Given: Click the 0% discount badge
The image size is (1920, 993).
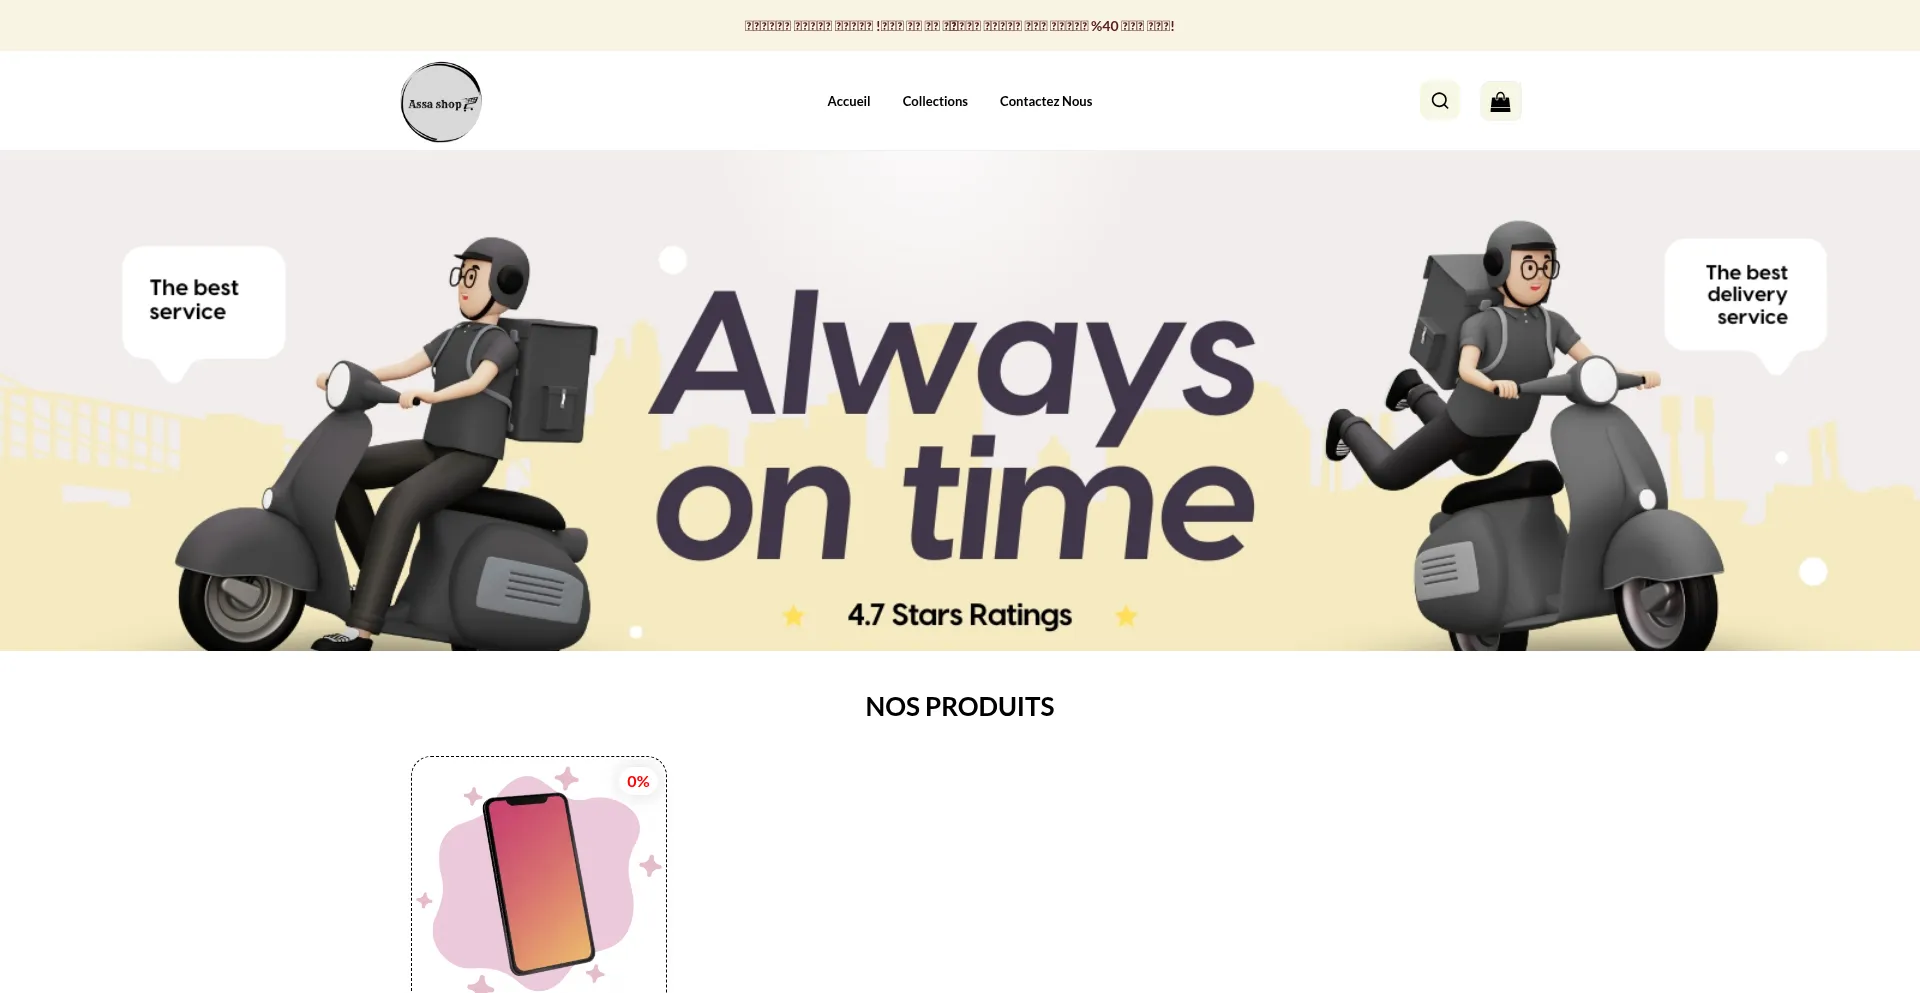Looking at the screenshot, I should pyautogui.click(x=638, y=782).
